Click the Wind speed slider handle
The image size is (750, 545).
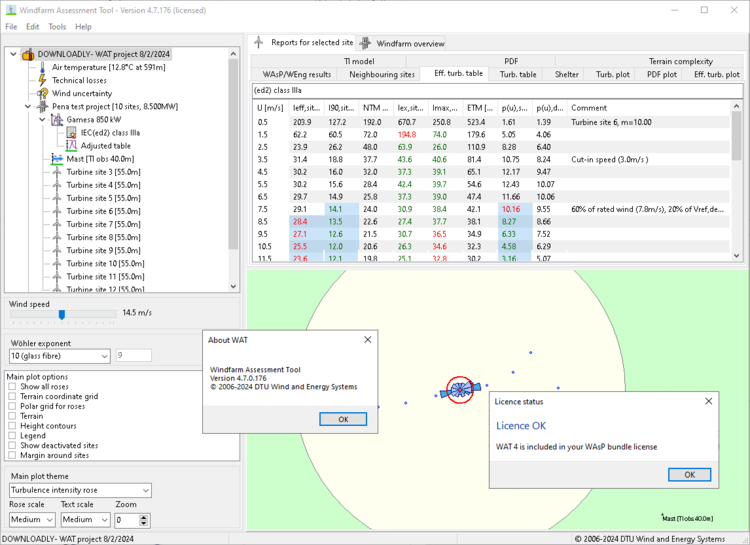tap(62, 313)
